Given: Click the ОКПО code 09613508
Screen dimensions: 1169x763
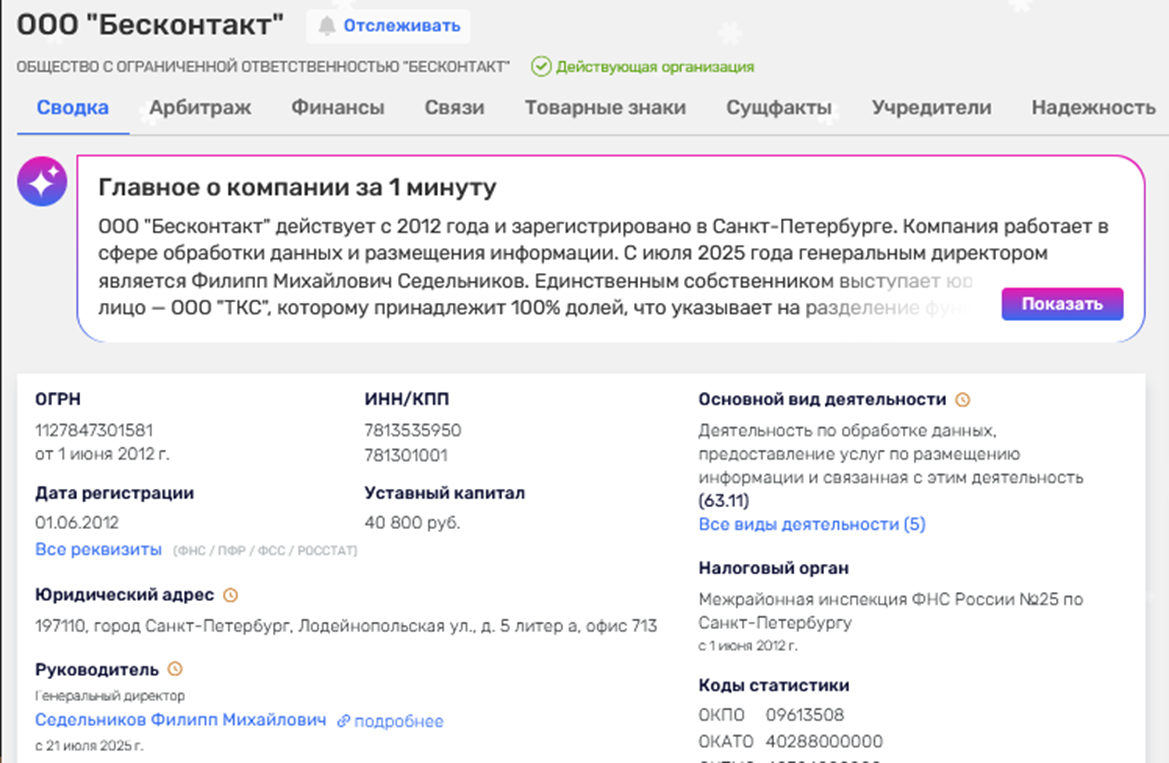Looking at the screenshot, I should 805,715.
